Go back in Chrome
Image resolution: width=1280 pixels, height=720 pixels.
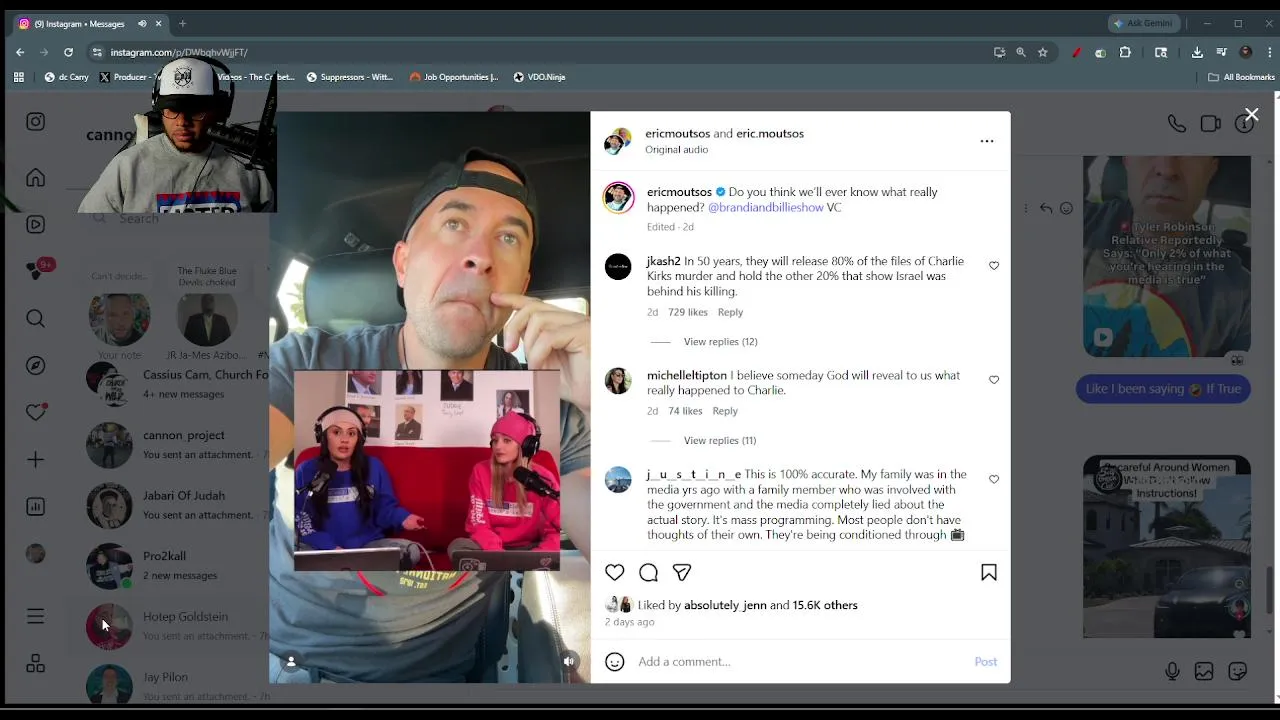(20, 52)
